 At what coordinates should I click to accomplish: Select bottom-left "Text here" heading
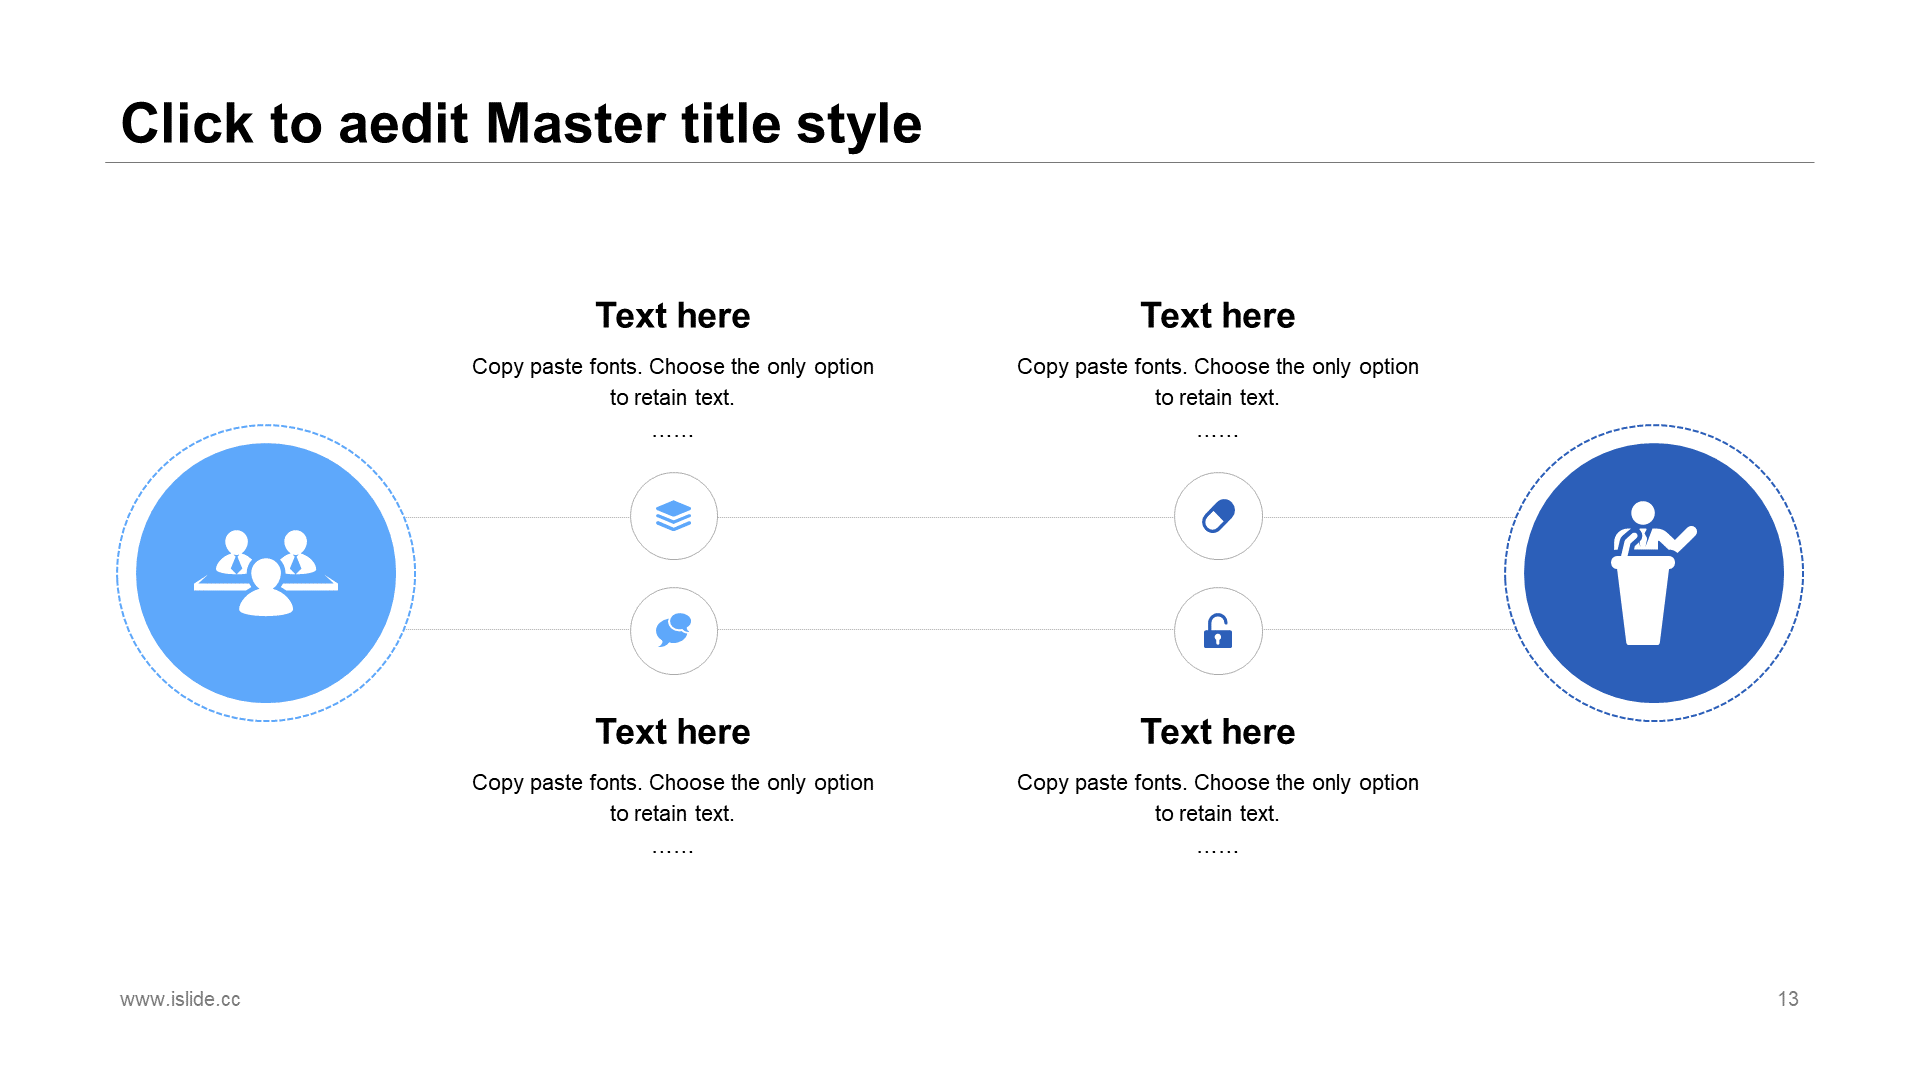[x=673, y=732]
